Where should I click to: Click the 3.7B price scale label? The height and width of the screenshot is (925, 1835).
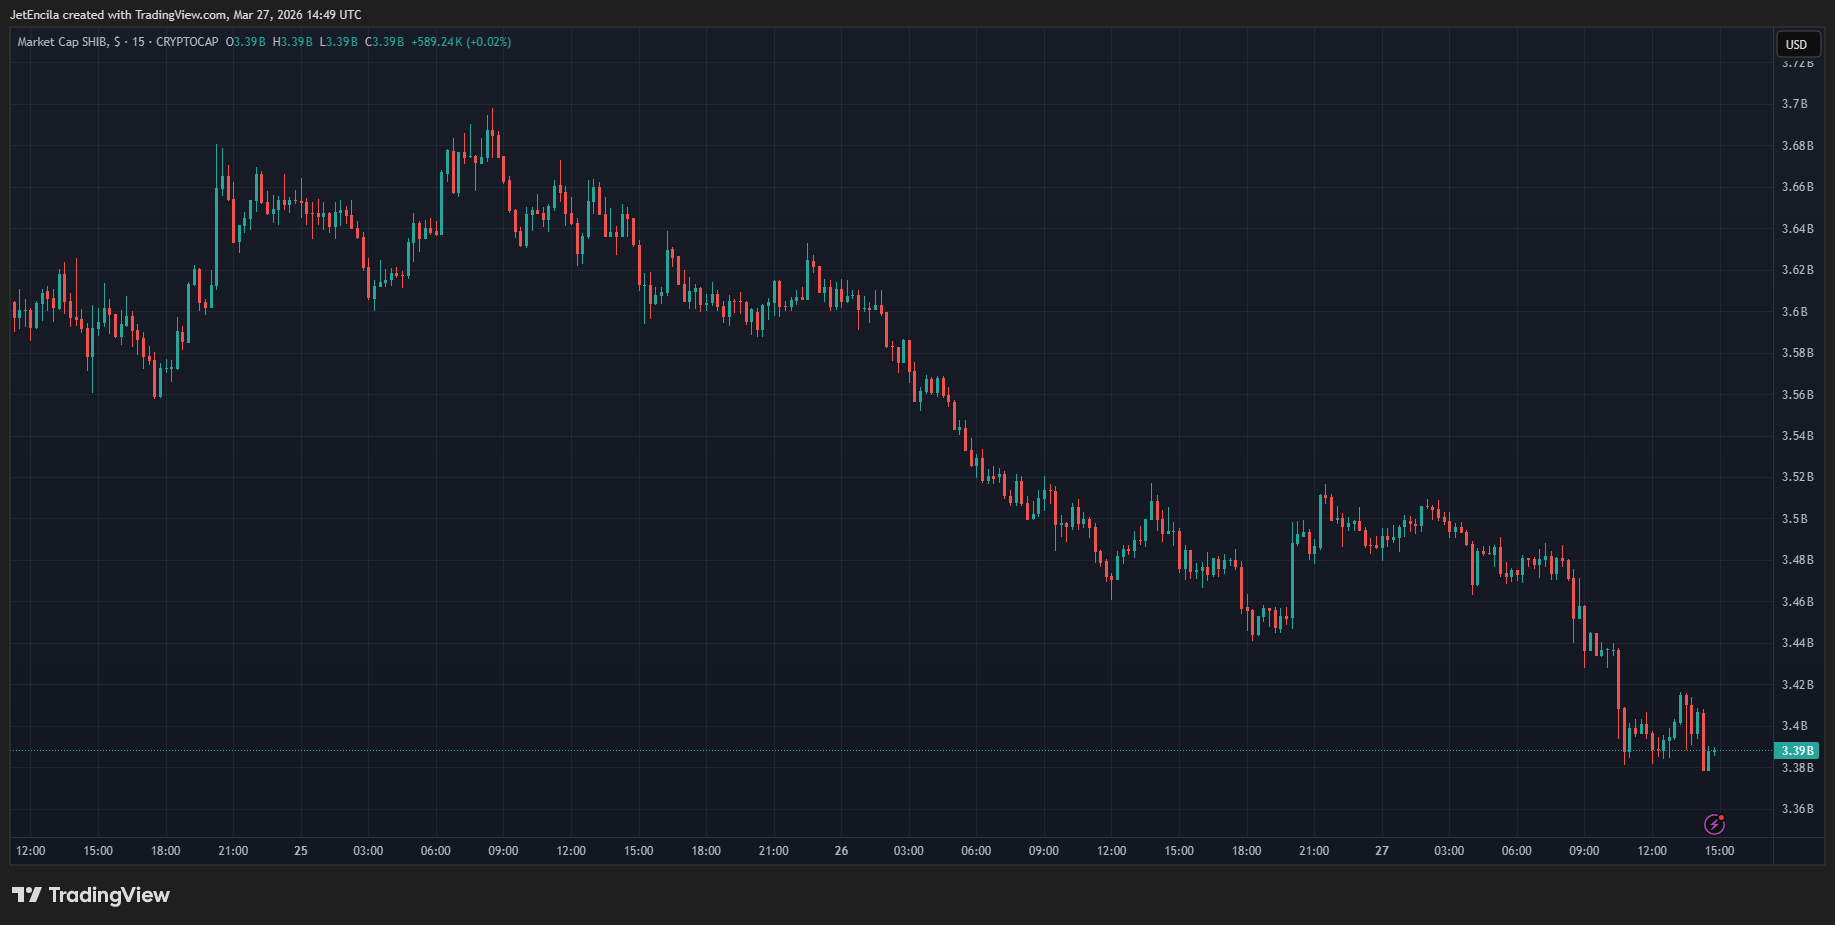1795,104
